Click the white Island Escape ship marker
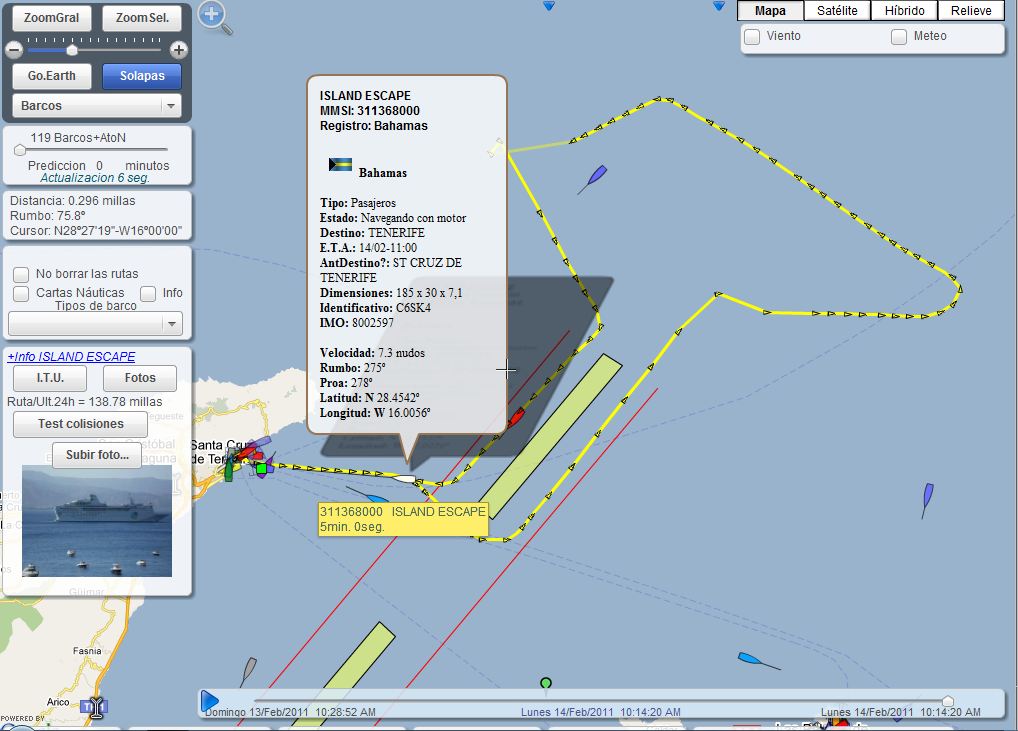1018x731 pixels. coord(405,479)
